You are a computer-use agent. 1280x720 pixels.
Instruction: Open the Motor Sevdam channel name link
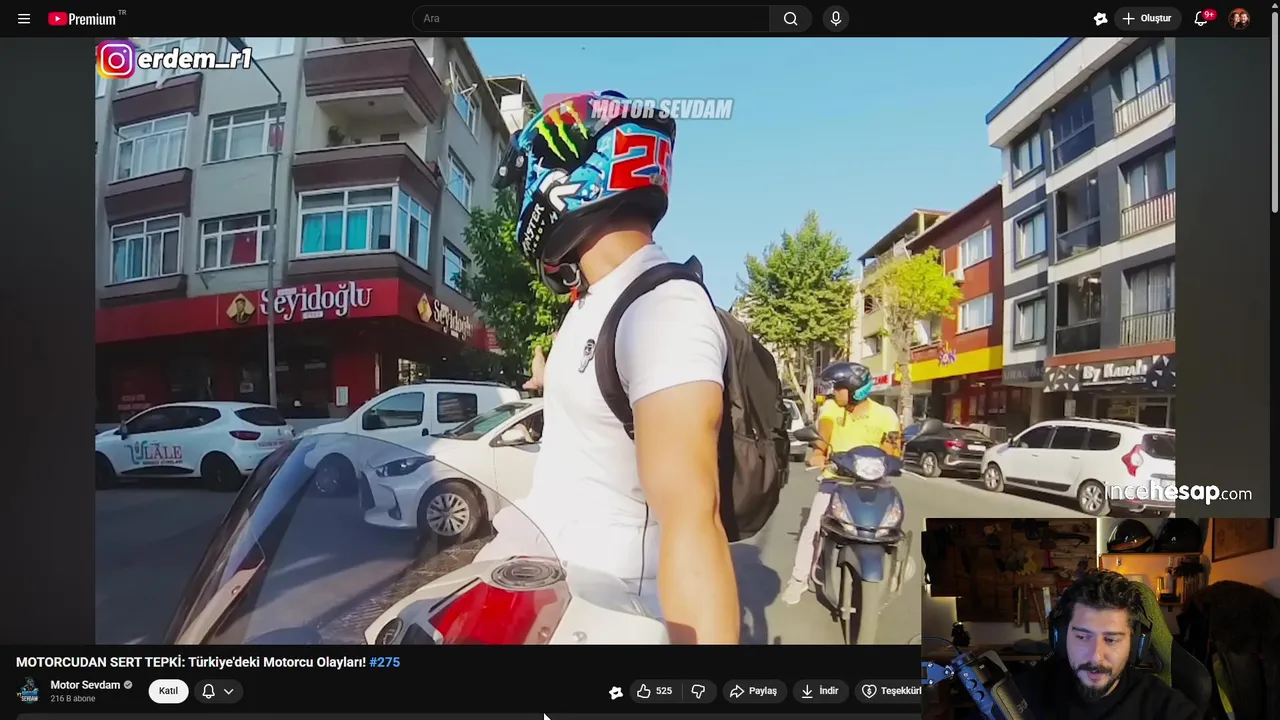[x=85, y=685]
